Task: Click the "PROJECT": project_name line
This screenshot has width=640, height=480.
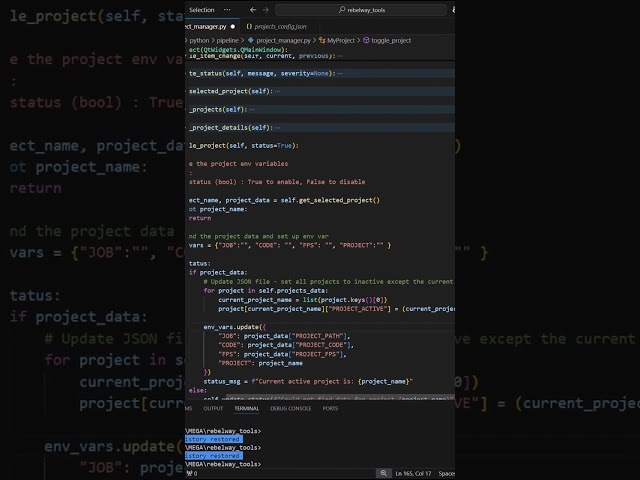Action: [260, 363]
